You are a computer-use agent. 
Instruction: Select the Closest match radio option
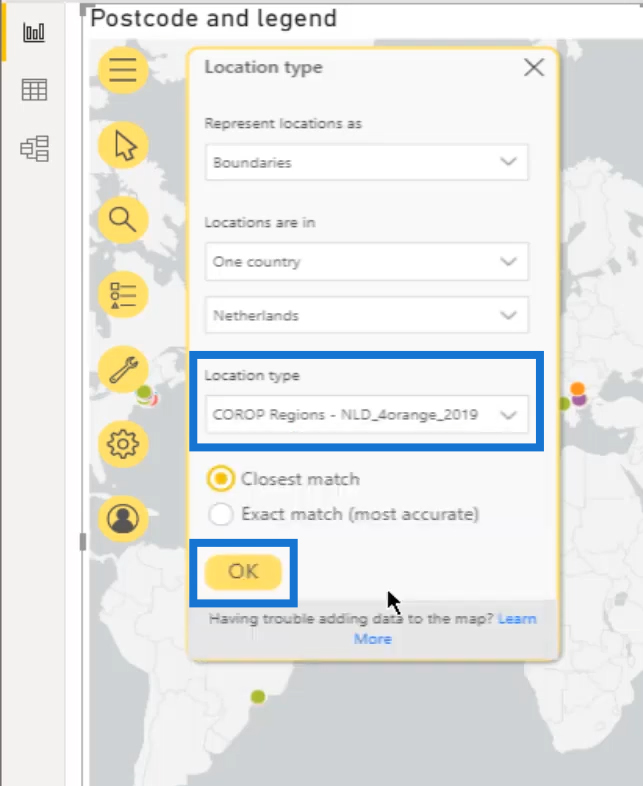pyautogui.click(x=220, y=479)
